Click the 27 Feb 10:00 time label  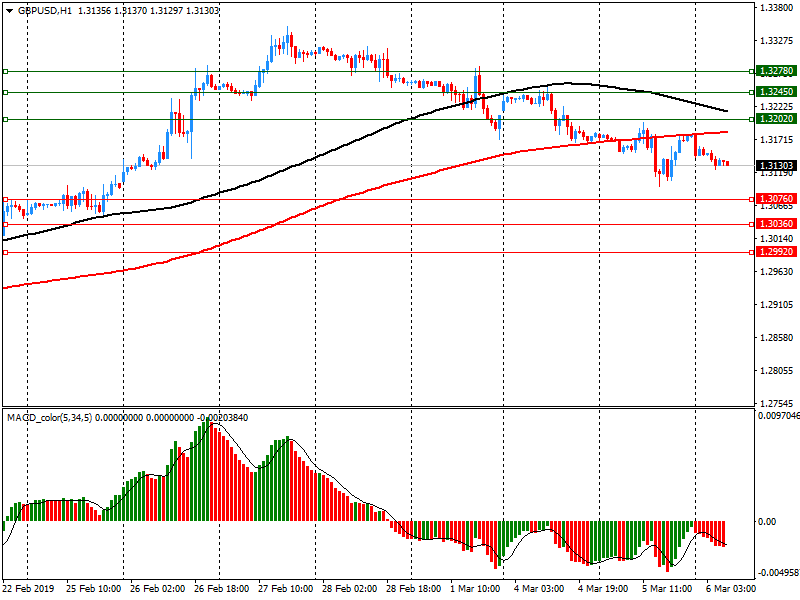(286, 589)
